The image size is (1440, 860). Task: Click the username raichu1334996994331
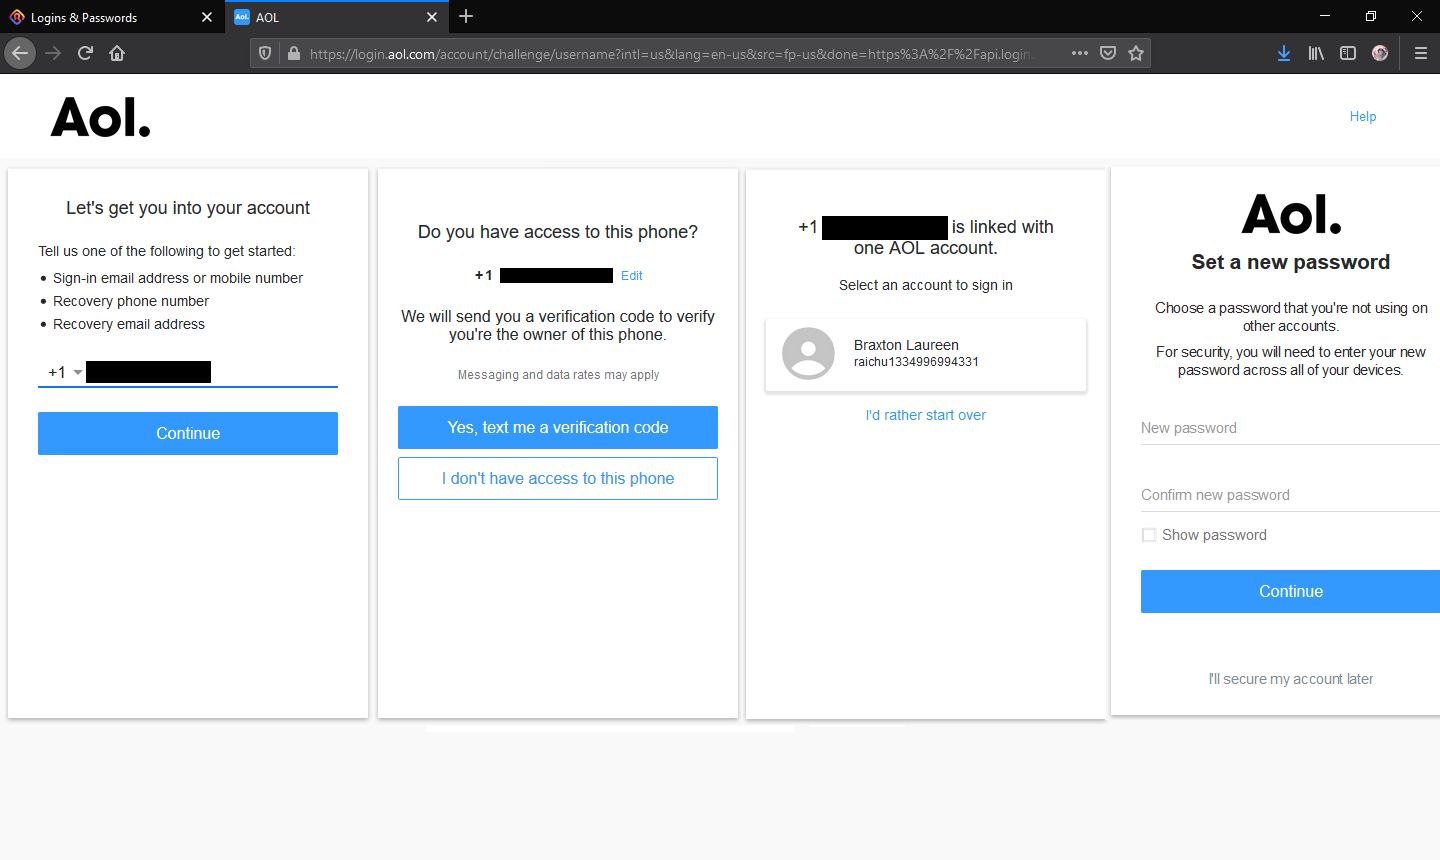916,362
